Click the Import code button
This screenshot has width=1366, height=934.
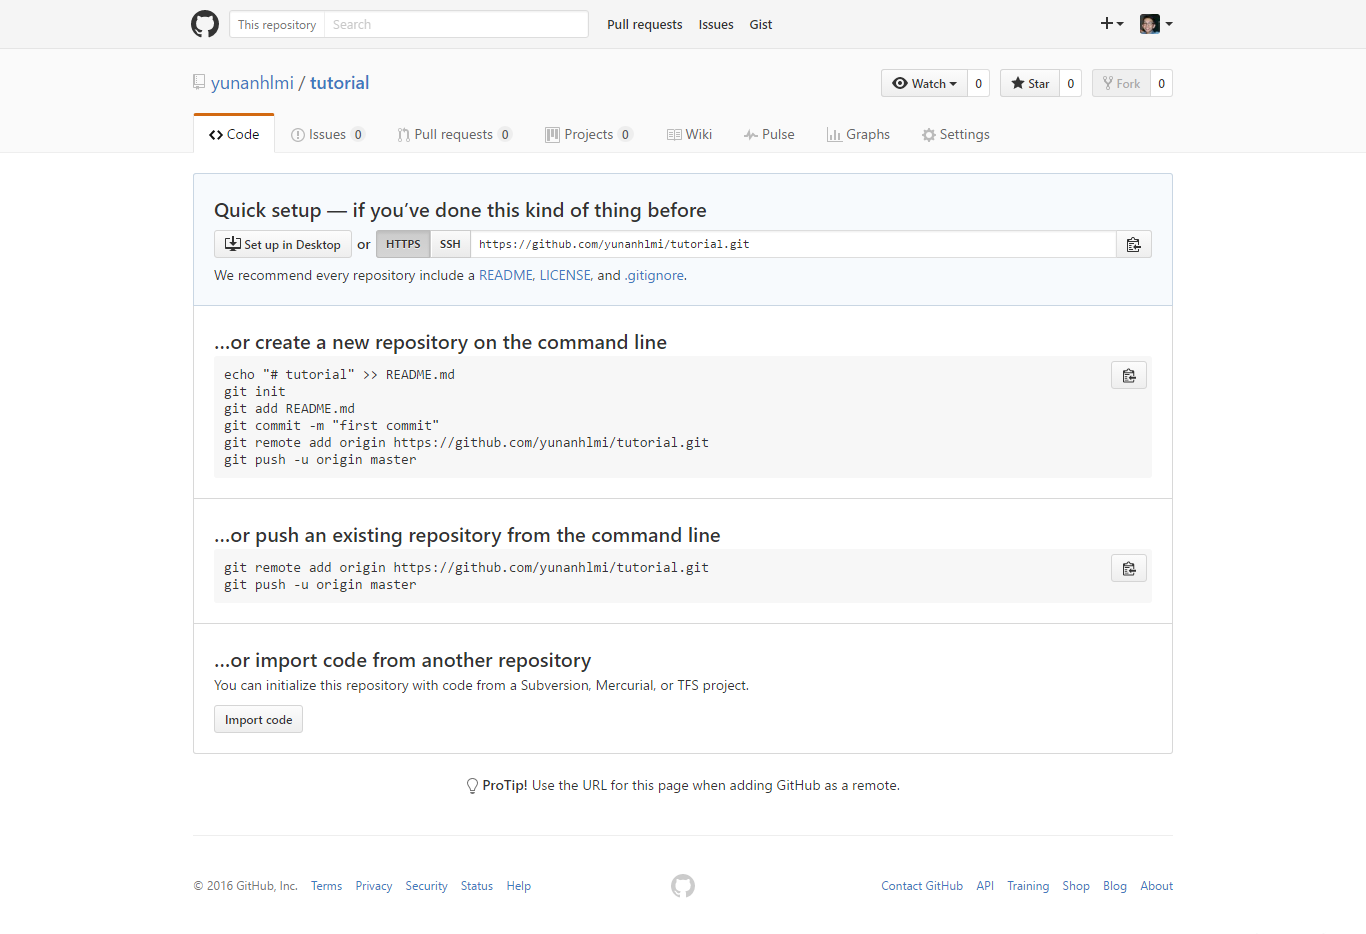point(258,720)
